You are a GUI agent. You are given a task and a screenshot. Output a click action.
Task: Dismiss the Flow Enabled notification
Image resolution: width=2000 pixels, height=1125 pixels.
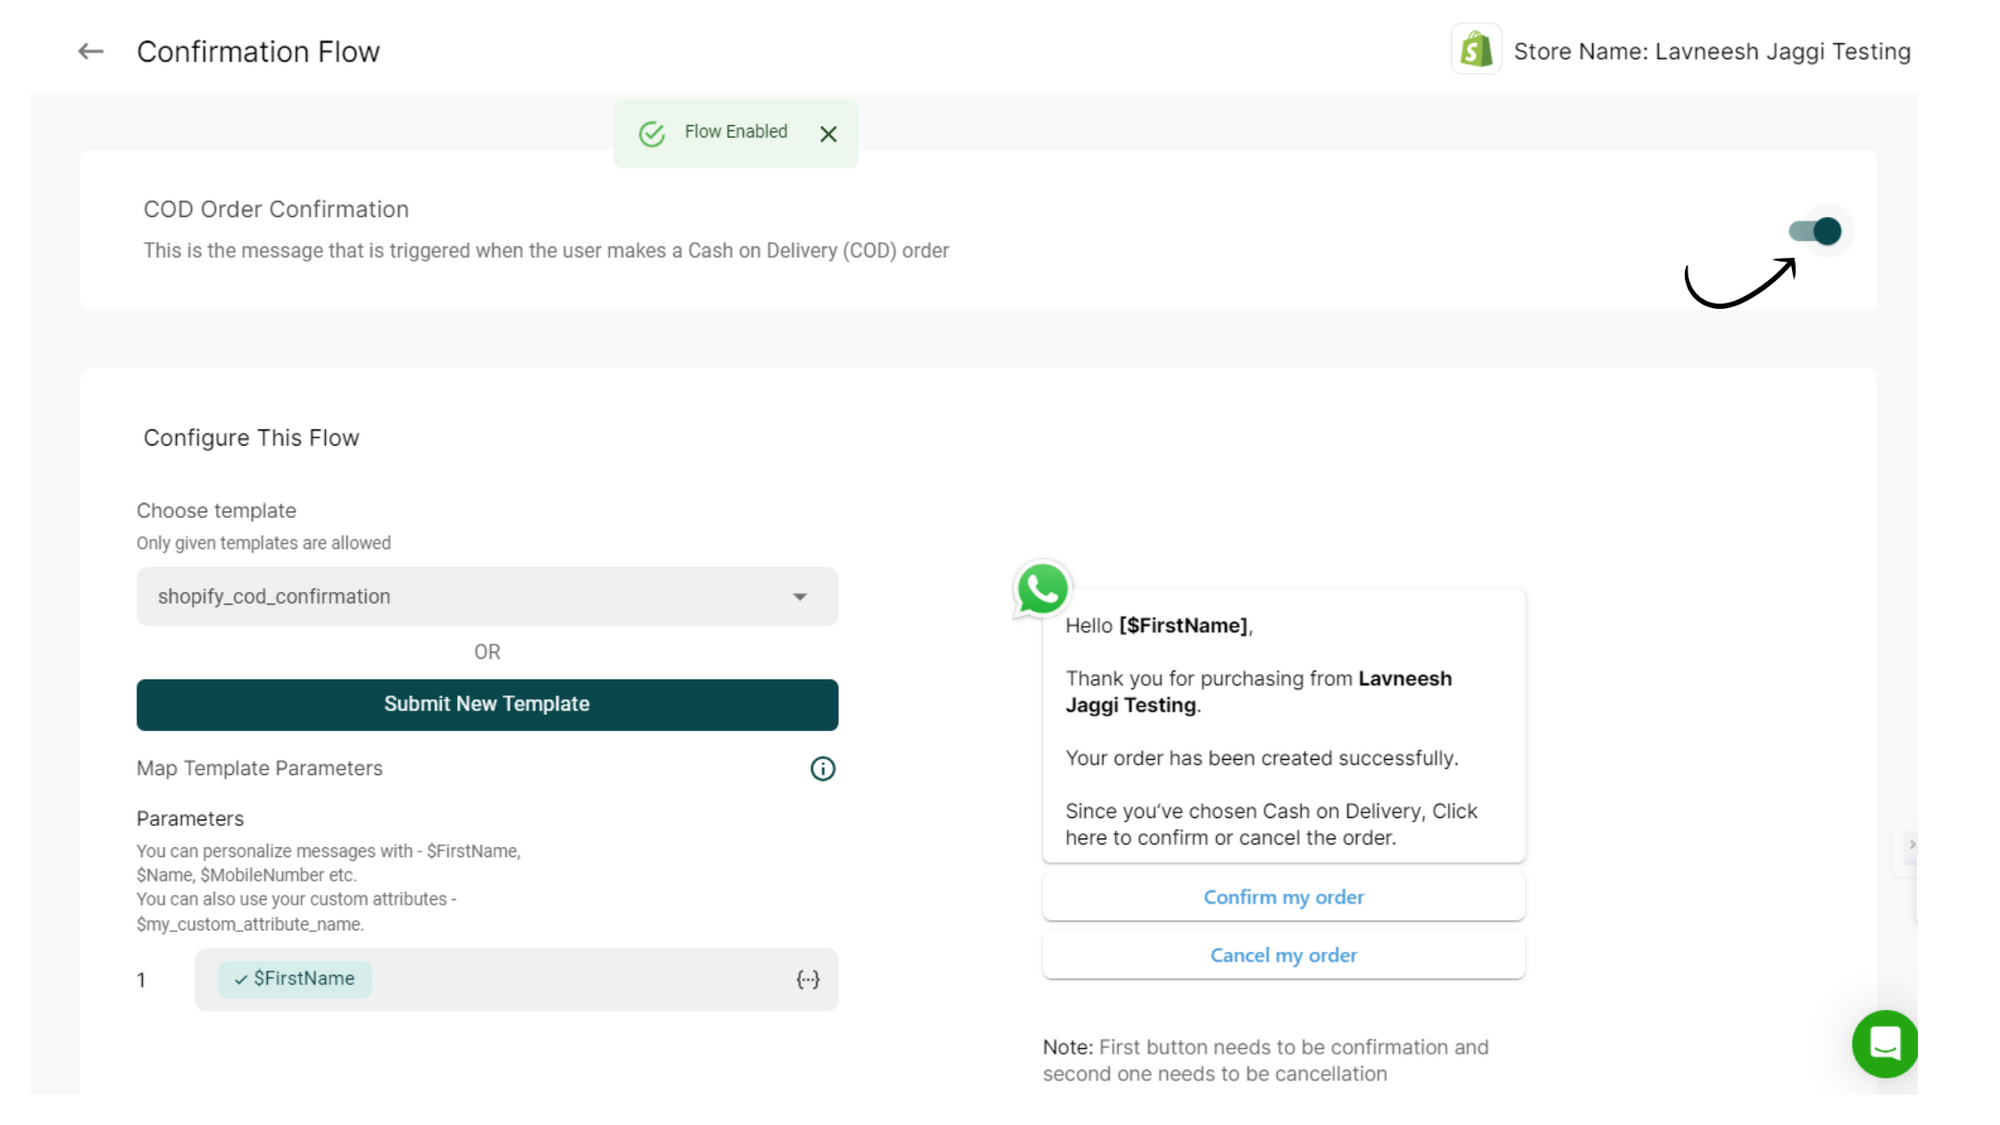828,134
